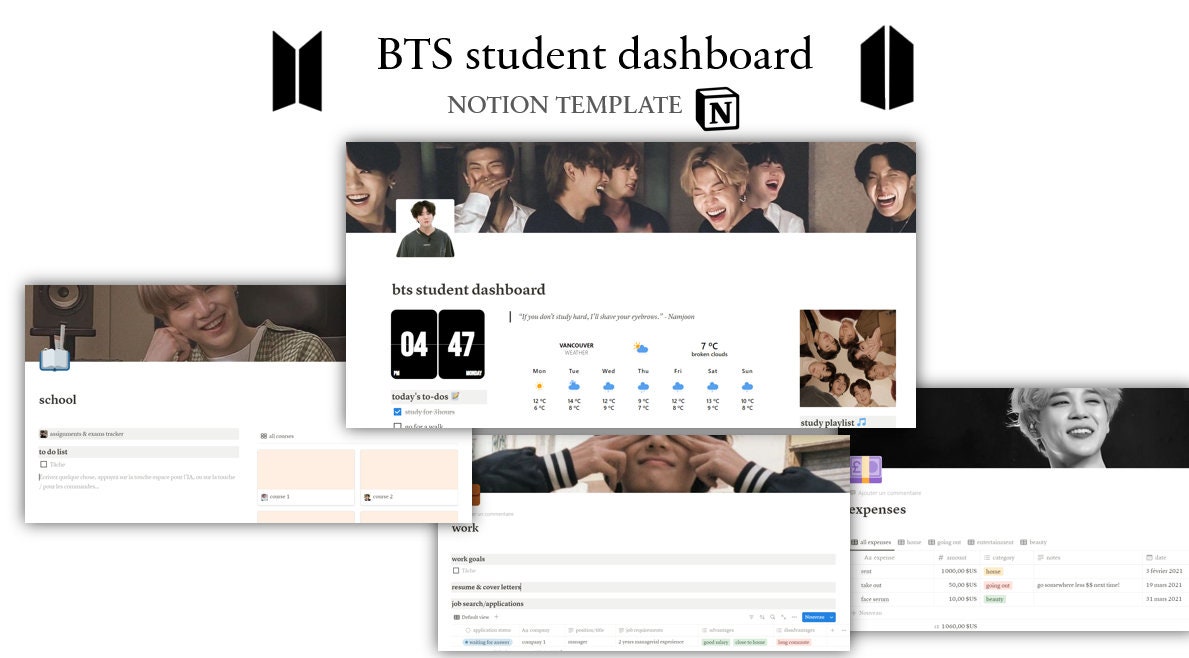Click the house category color tag on rent row
Screen dimensions: 1189x658
[993, 571]
